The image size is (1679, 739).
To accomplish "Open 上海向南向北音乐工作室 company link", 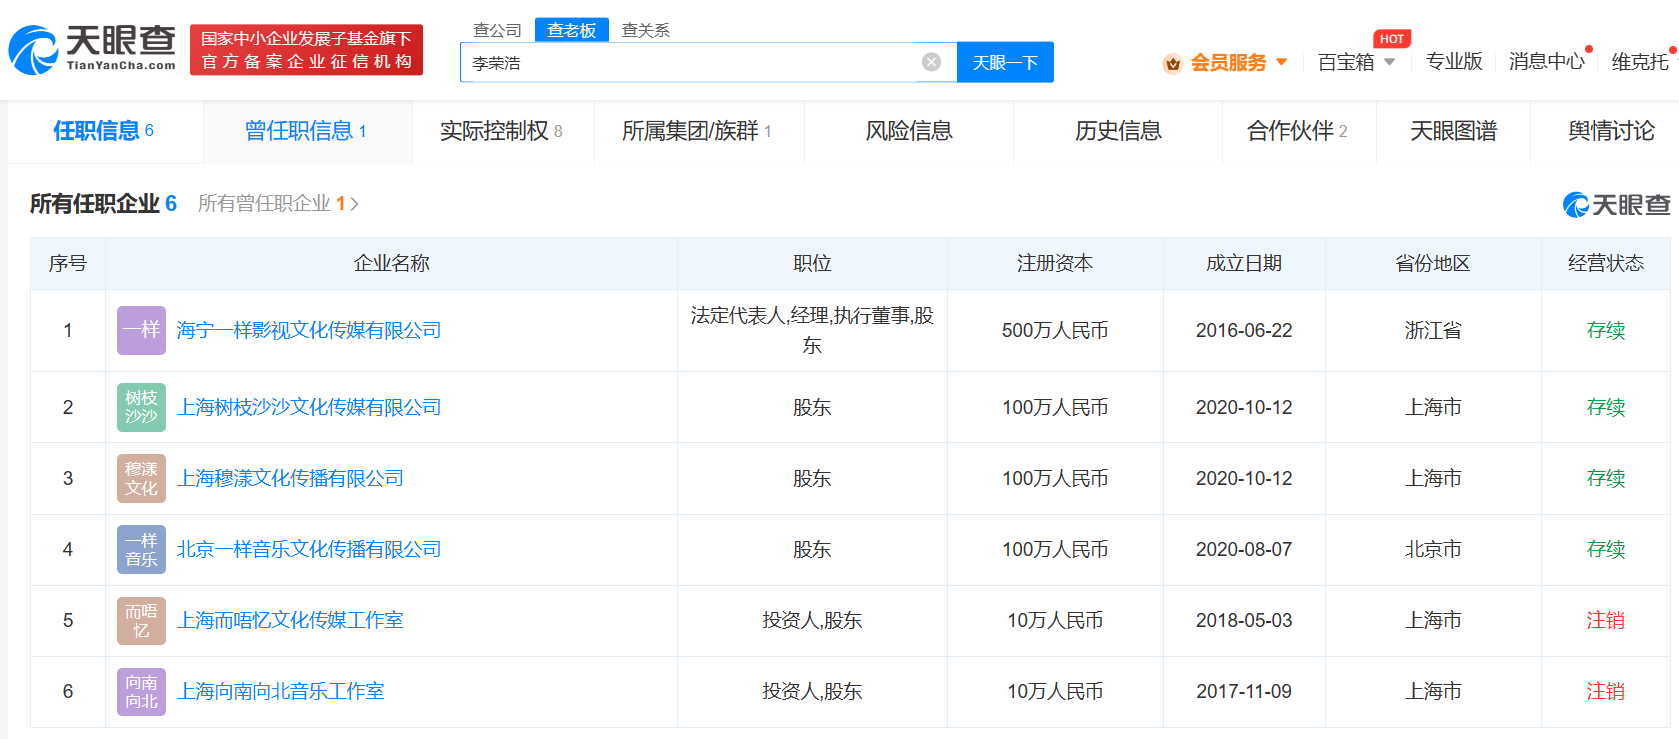I will [280, 691].
